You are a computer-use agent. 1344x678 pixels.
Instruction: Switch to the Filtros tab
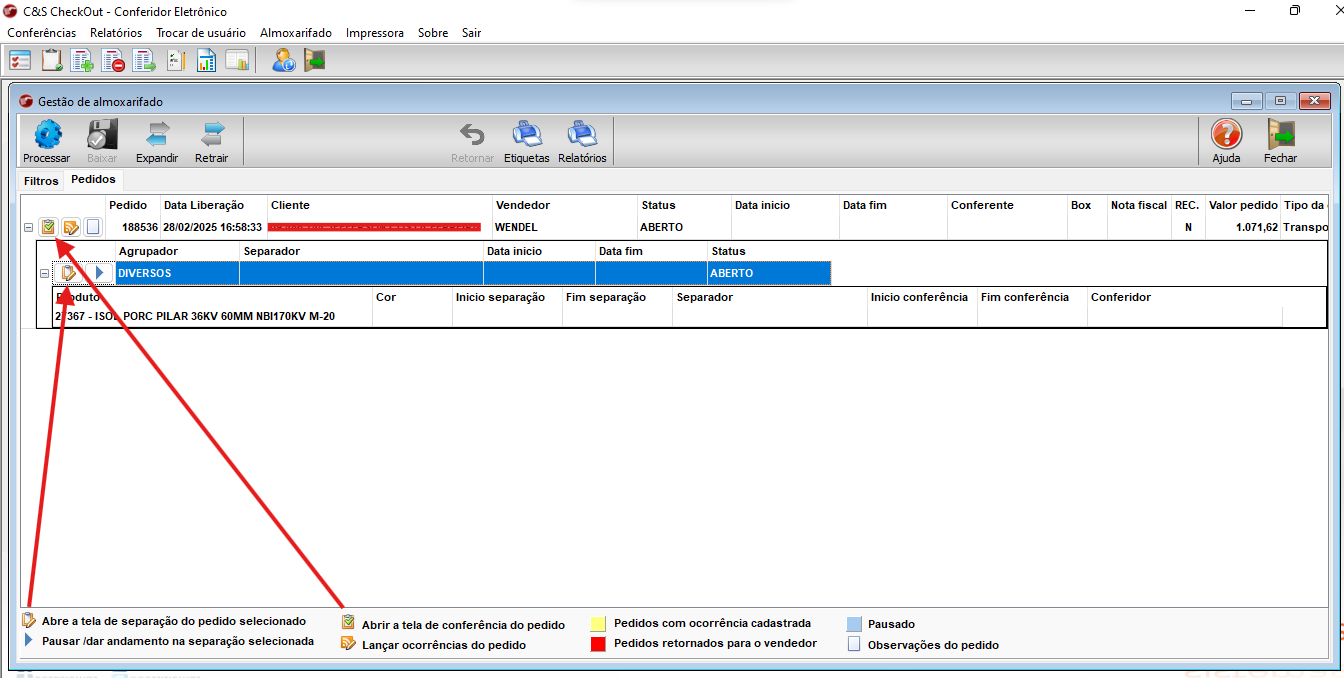coord(42,181)
